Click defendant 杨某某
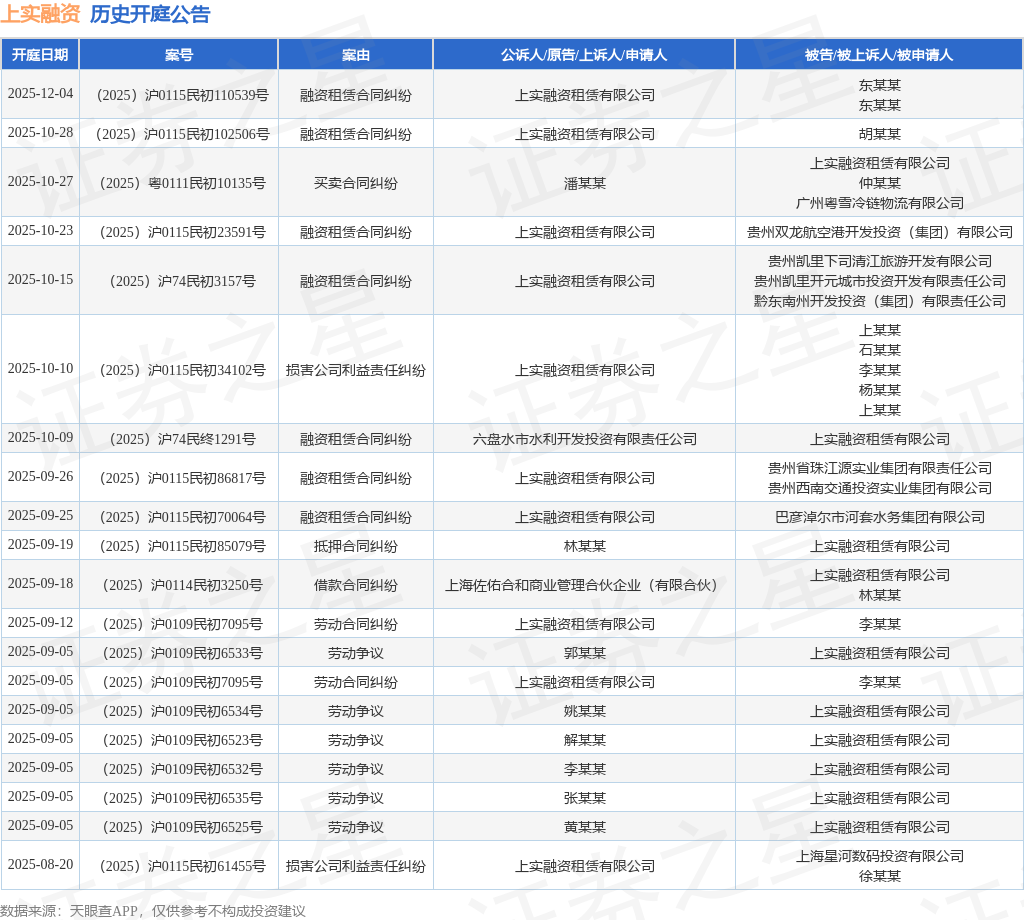Viewport: 1024px width, 920px height. point(880,390)
